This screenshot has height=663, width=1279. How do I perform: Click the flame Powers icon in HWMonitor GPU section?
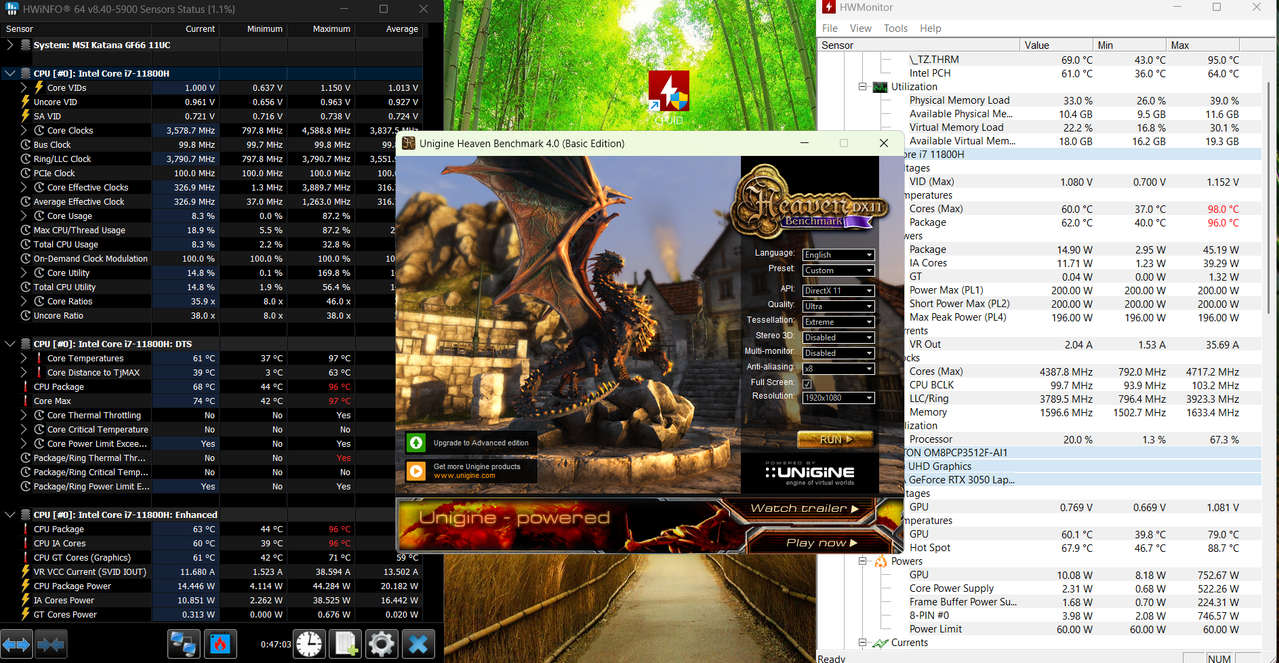tap(880, 561)
